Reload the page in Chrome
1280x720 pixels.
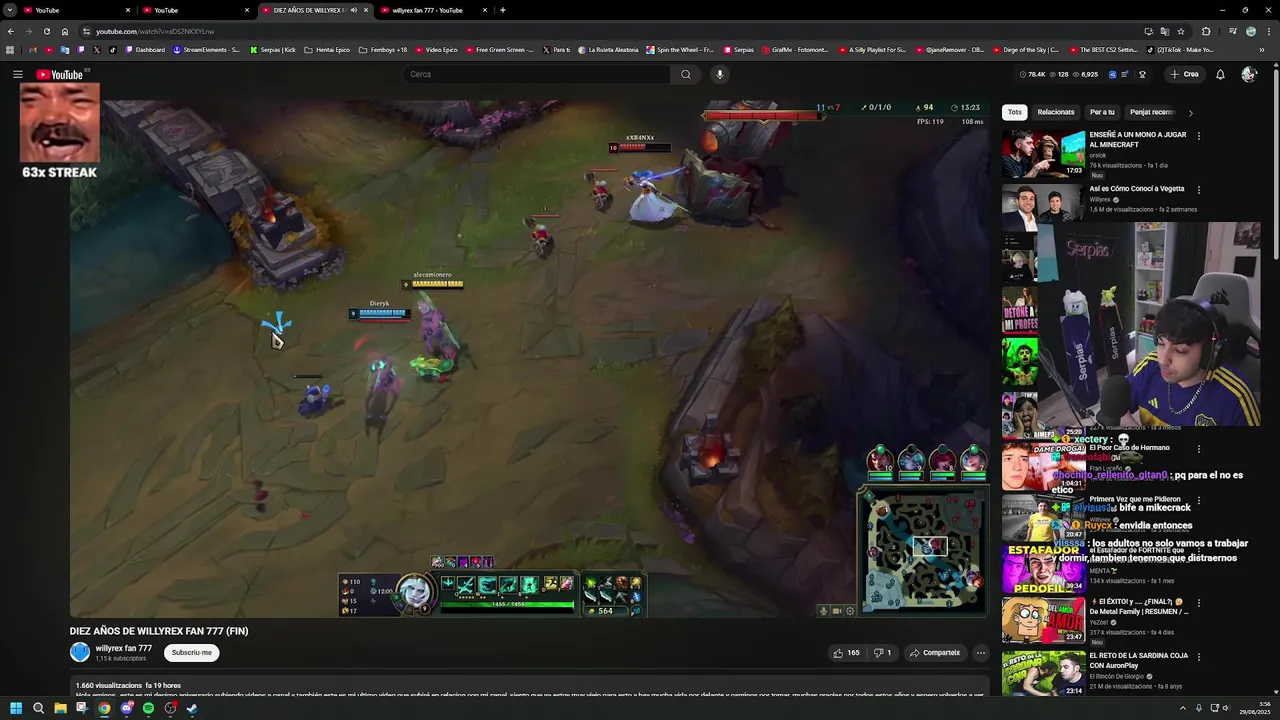46,31
